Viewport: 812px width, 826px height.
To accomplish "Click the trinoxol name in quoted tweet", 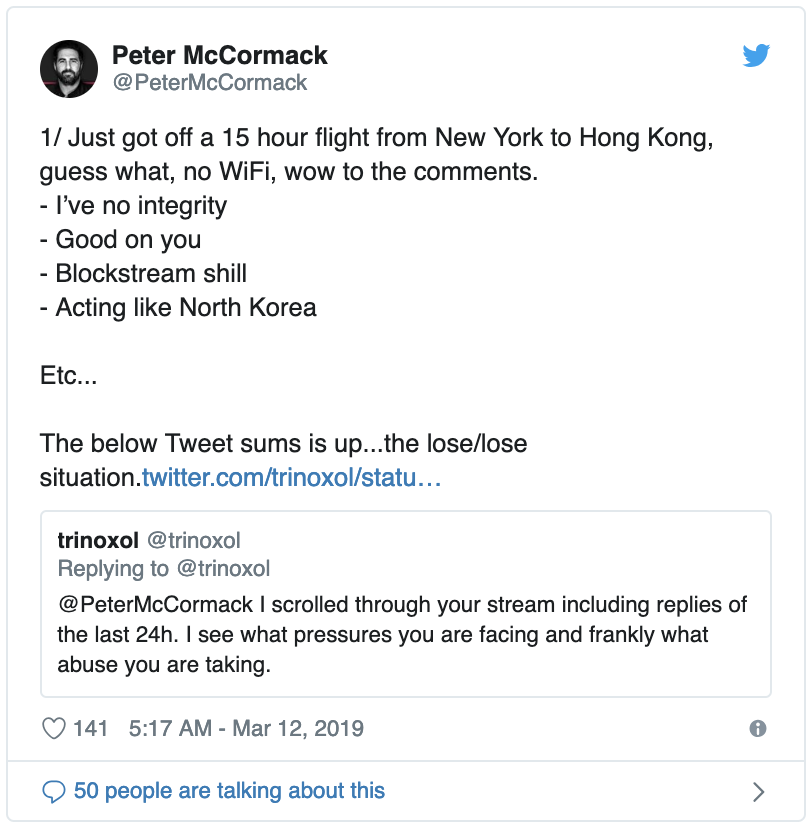I will pos(99,541).
